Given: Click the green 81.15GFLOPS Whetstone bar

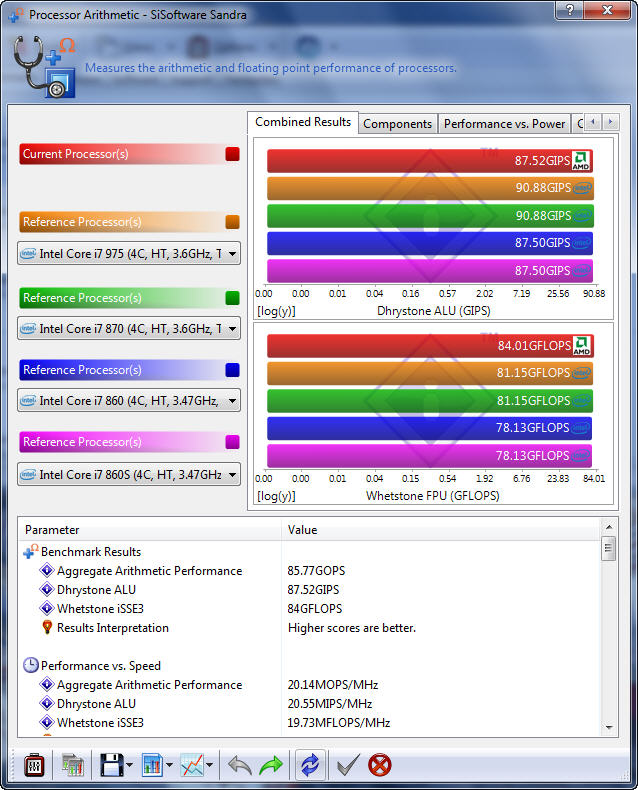Looking at the screenshot, I should 430,401.
